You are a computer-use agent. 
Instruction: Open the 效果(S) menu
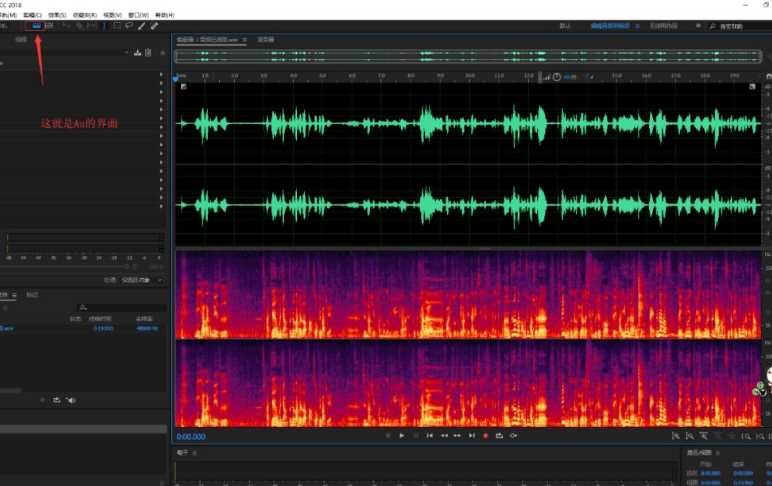click(57, 15)
